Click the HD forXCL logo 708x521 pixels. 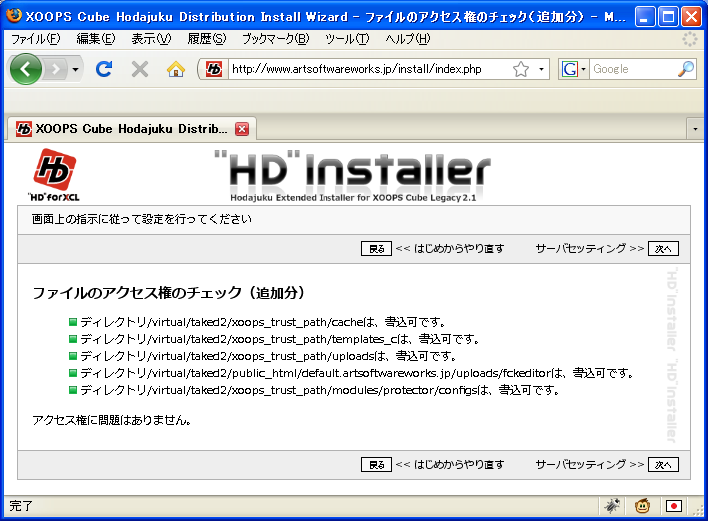(x=54, y=175)
